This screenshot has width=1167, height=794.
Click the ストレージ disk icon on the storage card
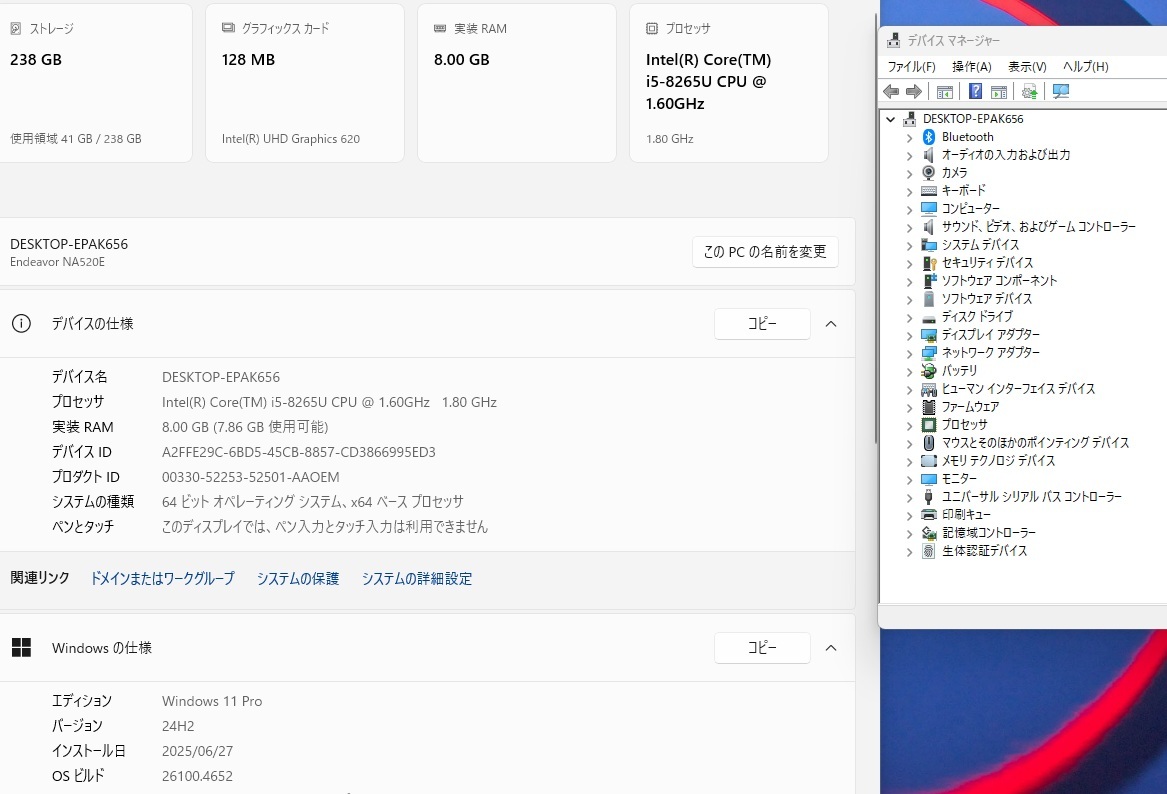16,28
